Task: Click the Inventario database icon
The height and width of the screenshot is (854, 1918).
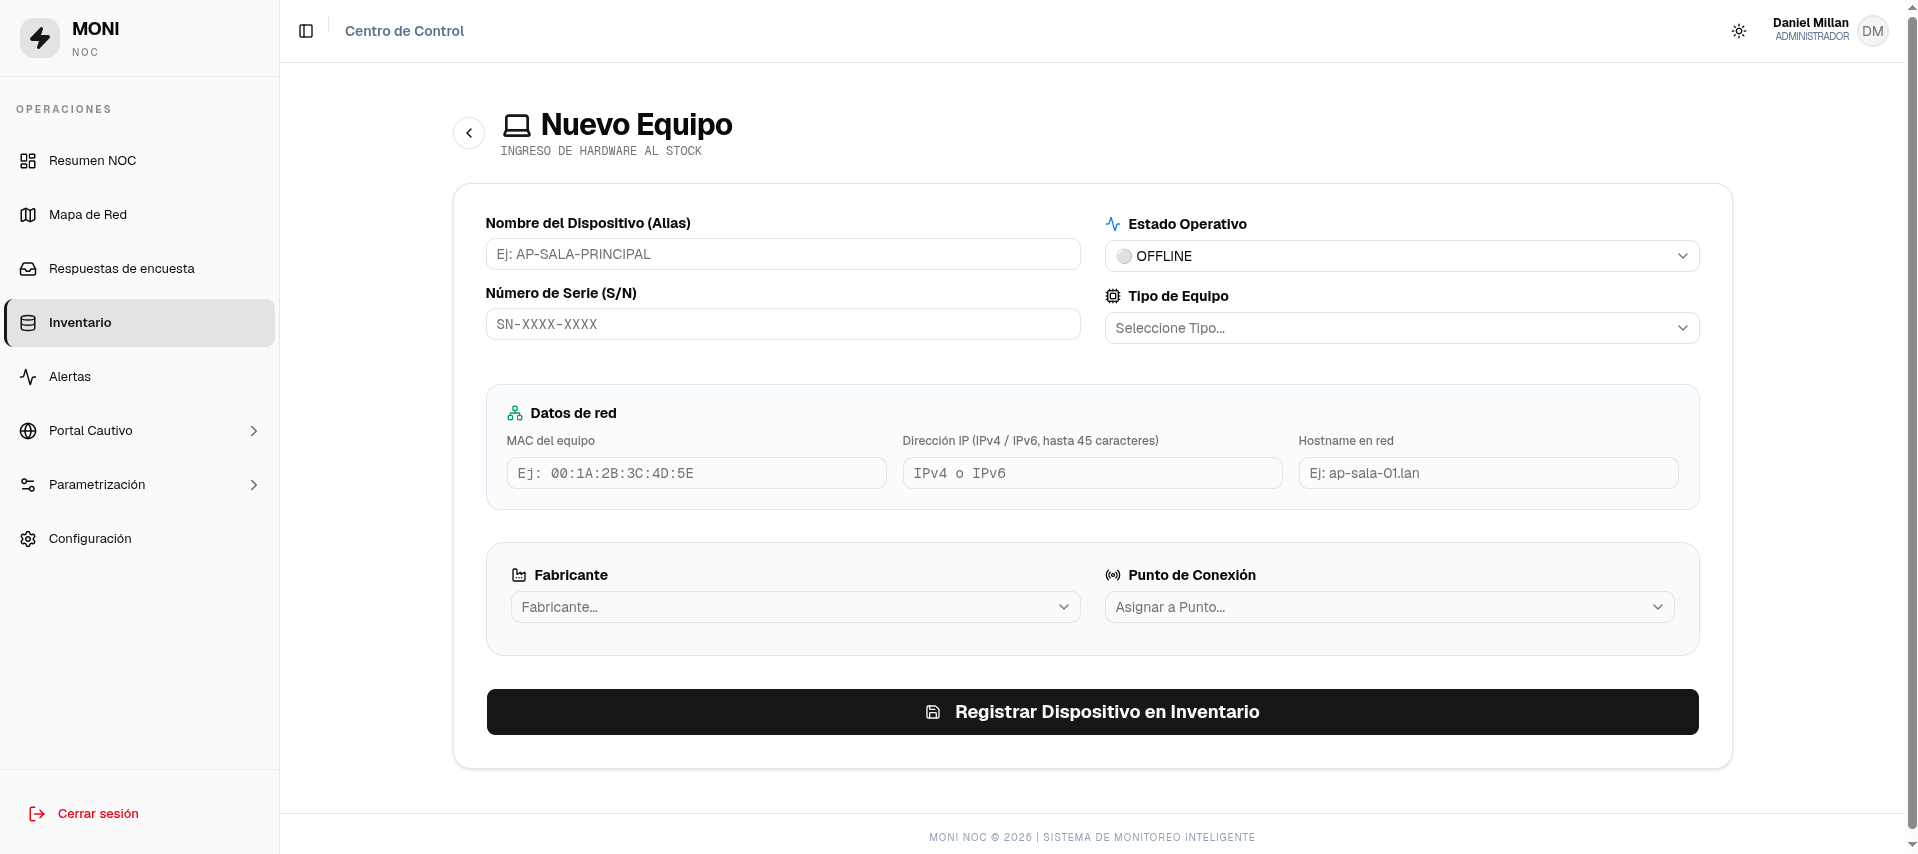Action: click(28, 323)
